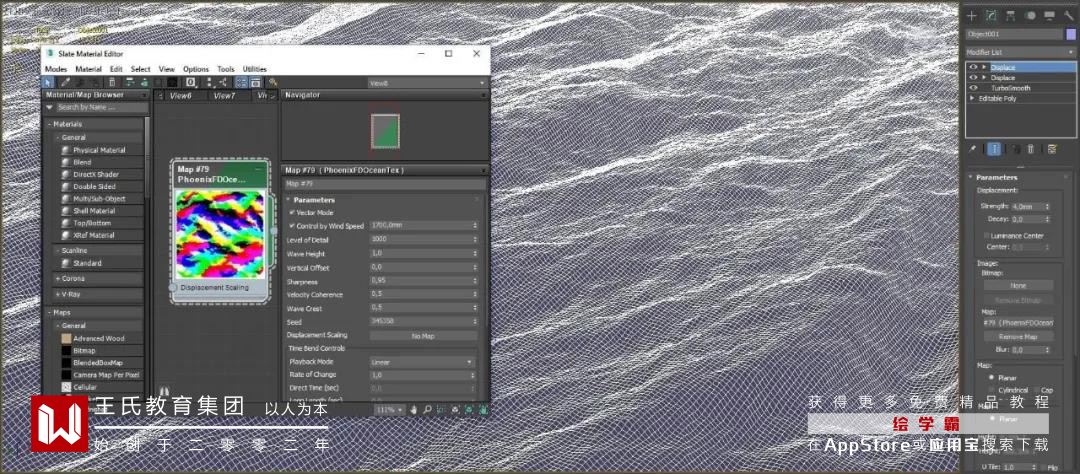Open the Hierarchy tab in command panel
This screenshot has width=1080, height=474.
click(x=1011, y=15)
